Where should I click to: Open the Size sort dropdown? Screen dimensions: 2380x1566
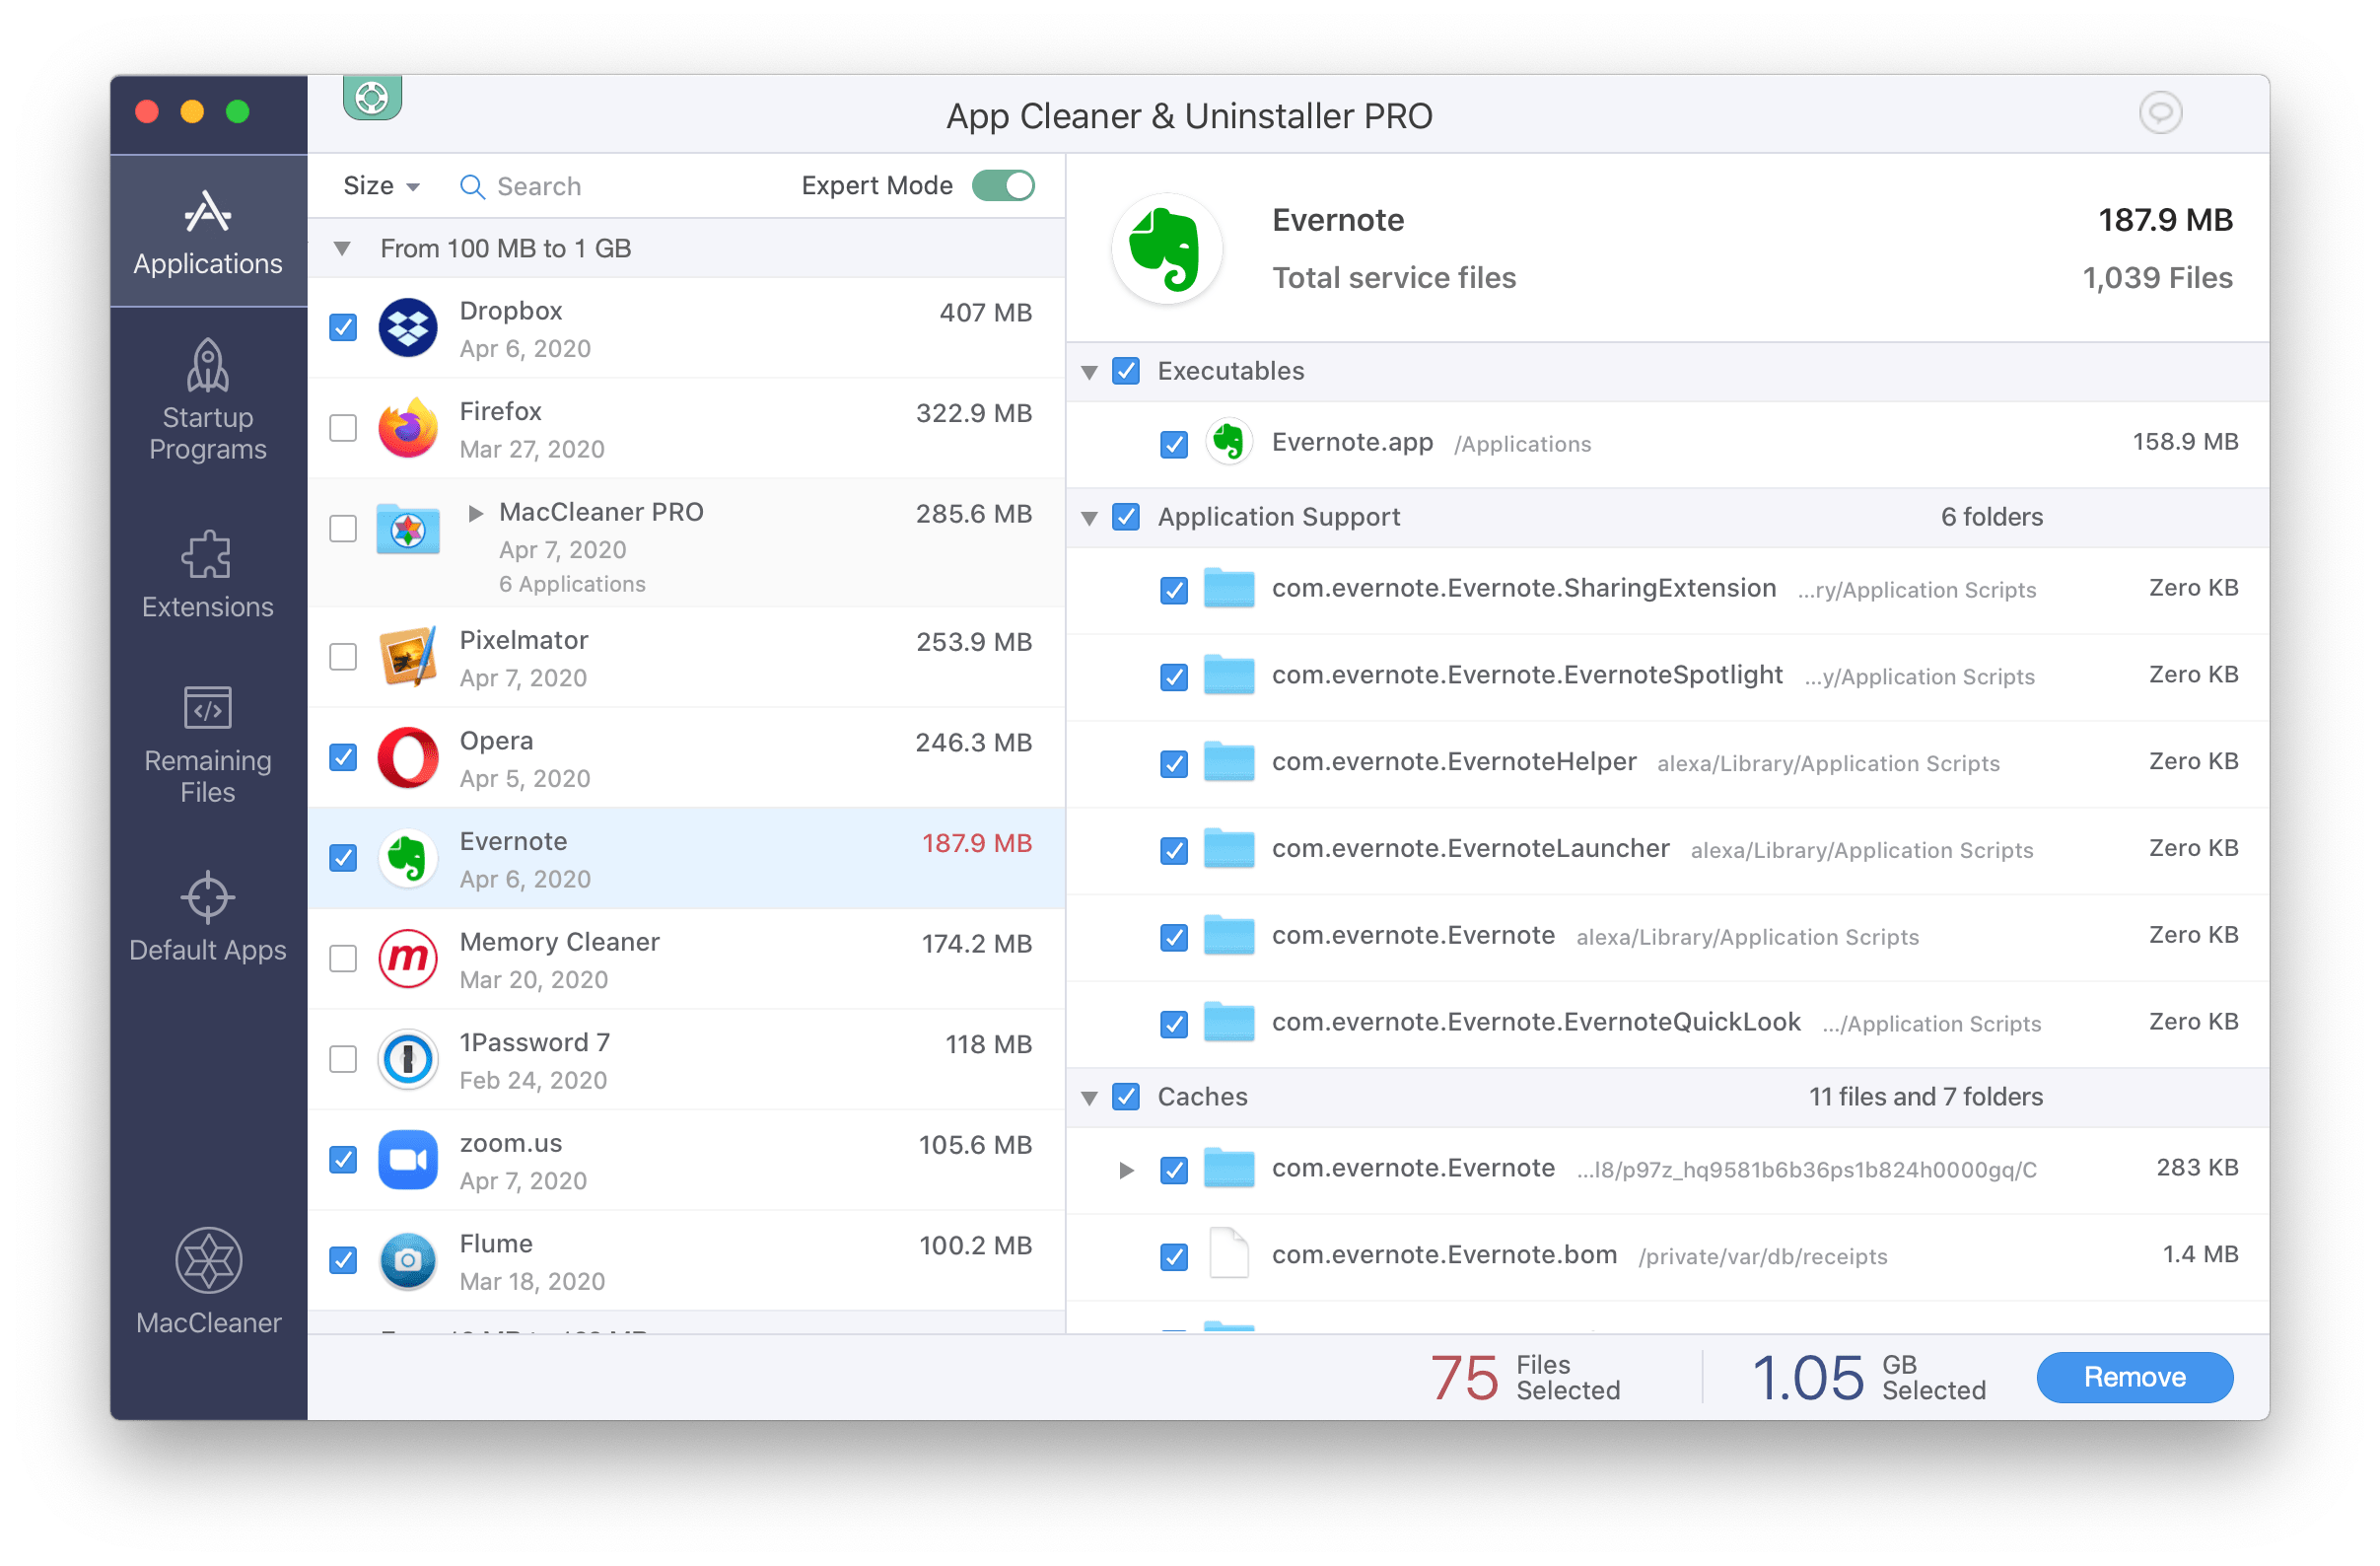380,185
